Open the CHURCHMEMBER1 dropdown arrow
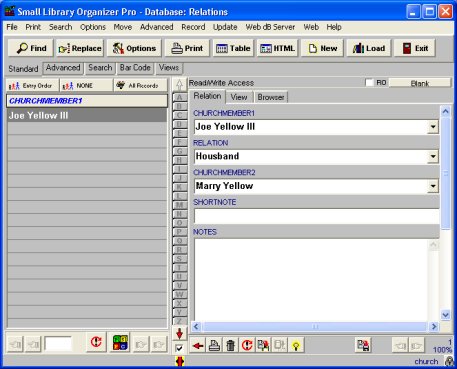457x369 pixels. [433, 127]
